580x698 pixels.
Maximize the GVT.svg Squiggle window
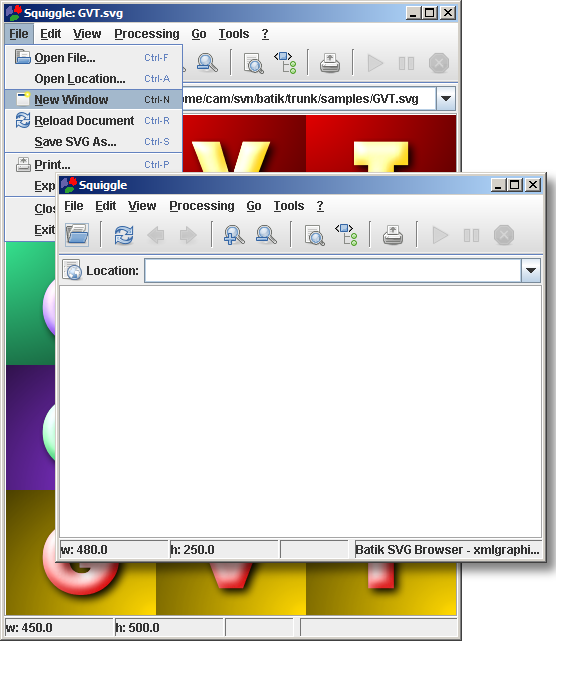430,13
